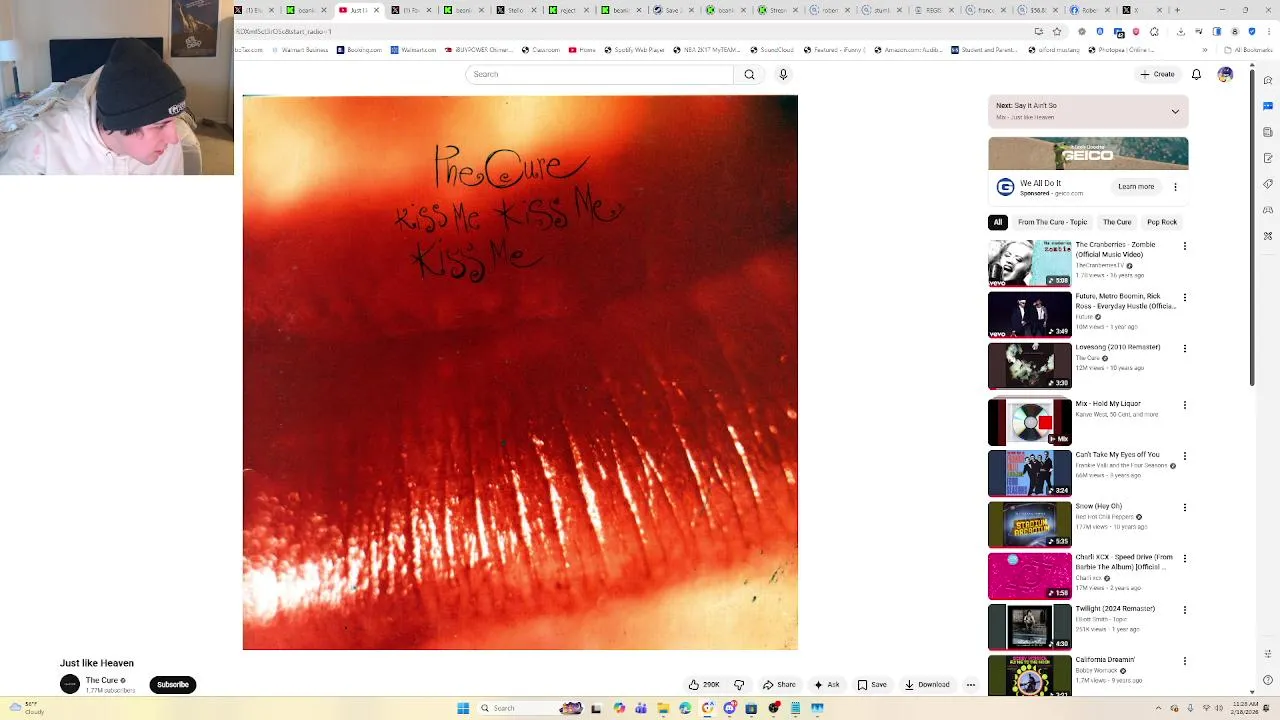
Task: Open Everyday Hustle video thumbnail
Action: pyautogui.click(x=1030, y=315)
